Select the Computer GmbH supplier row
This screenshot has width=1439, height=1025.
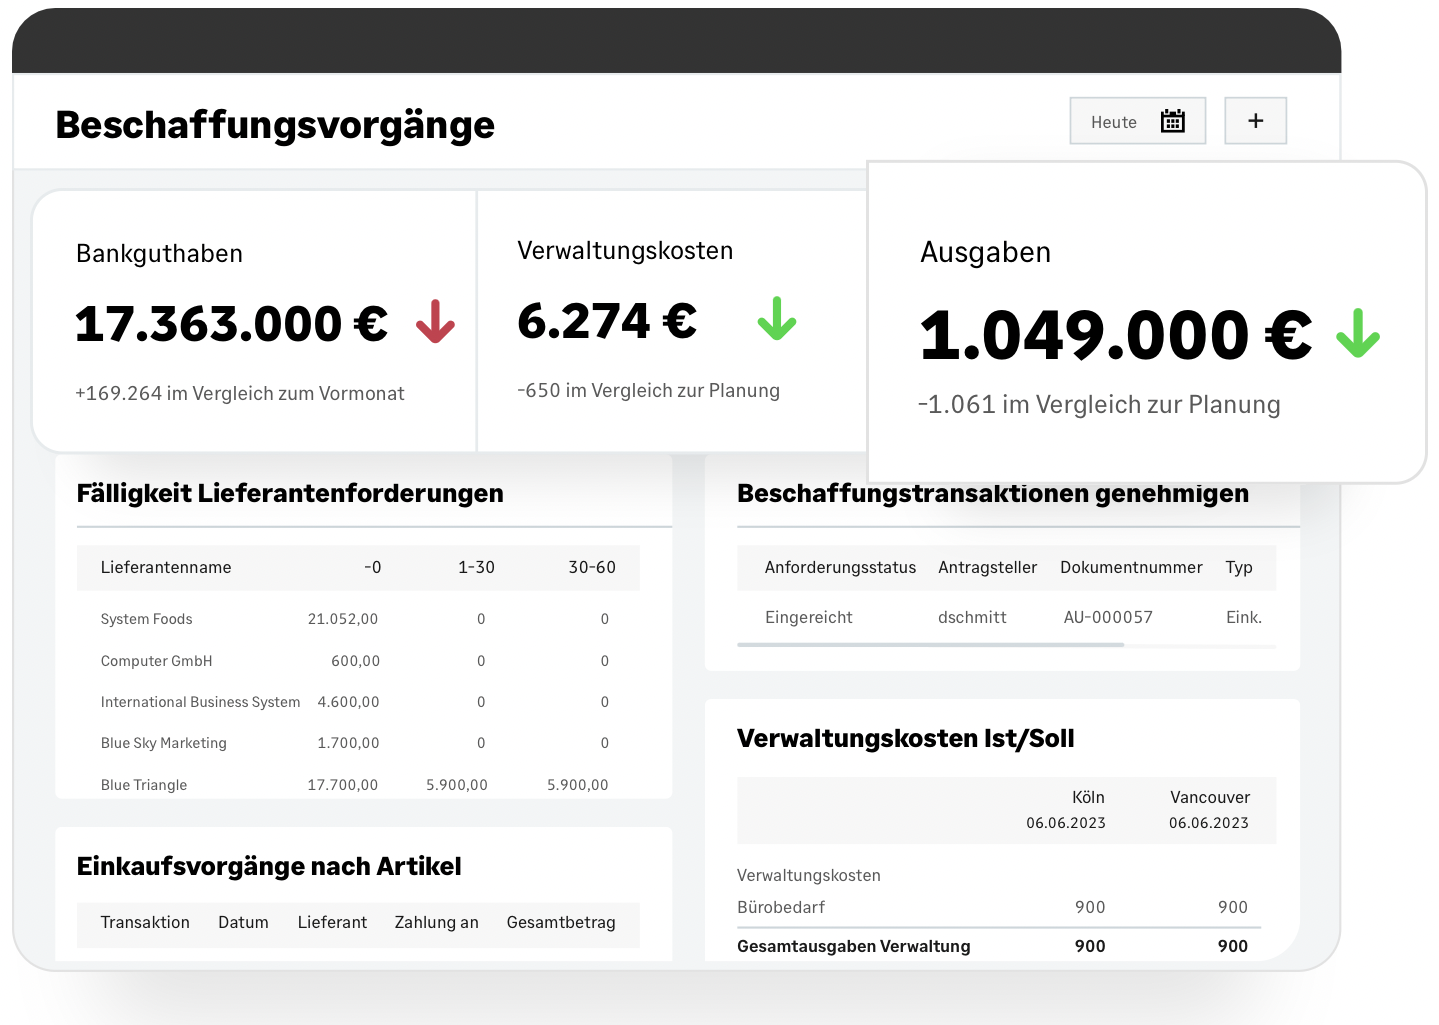click(x=157, y=661)
